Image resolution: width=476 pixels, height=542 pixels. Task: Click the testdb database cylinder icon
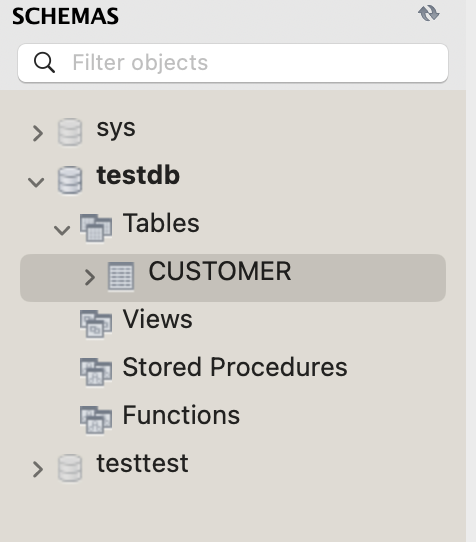pos(70,180)
